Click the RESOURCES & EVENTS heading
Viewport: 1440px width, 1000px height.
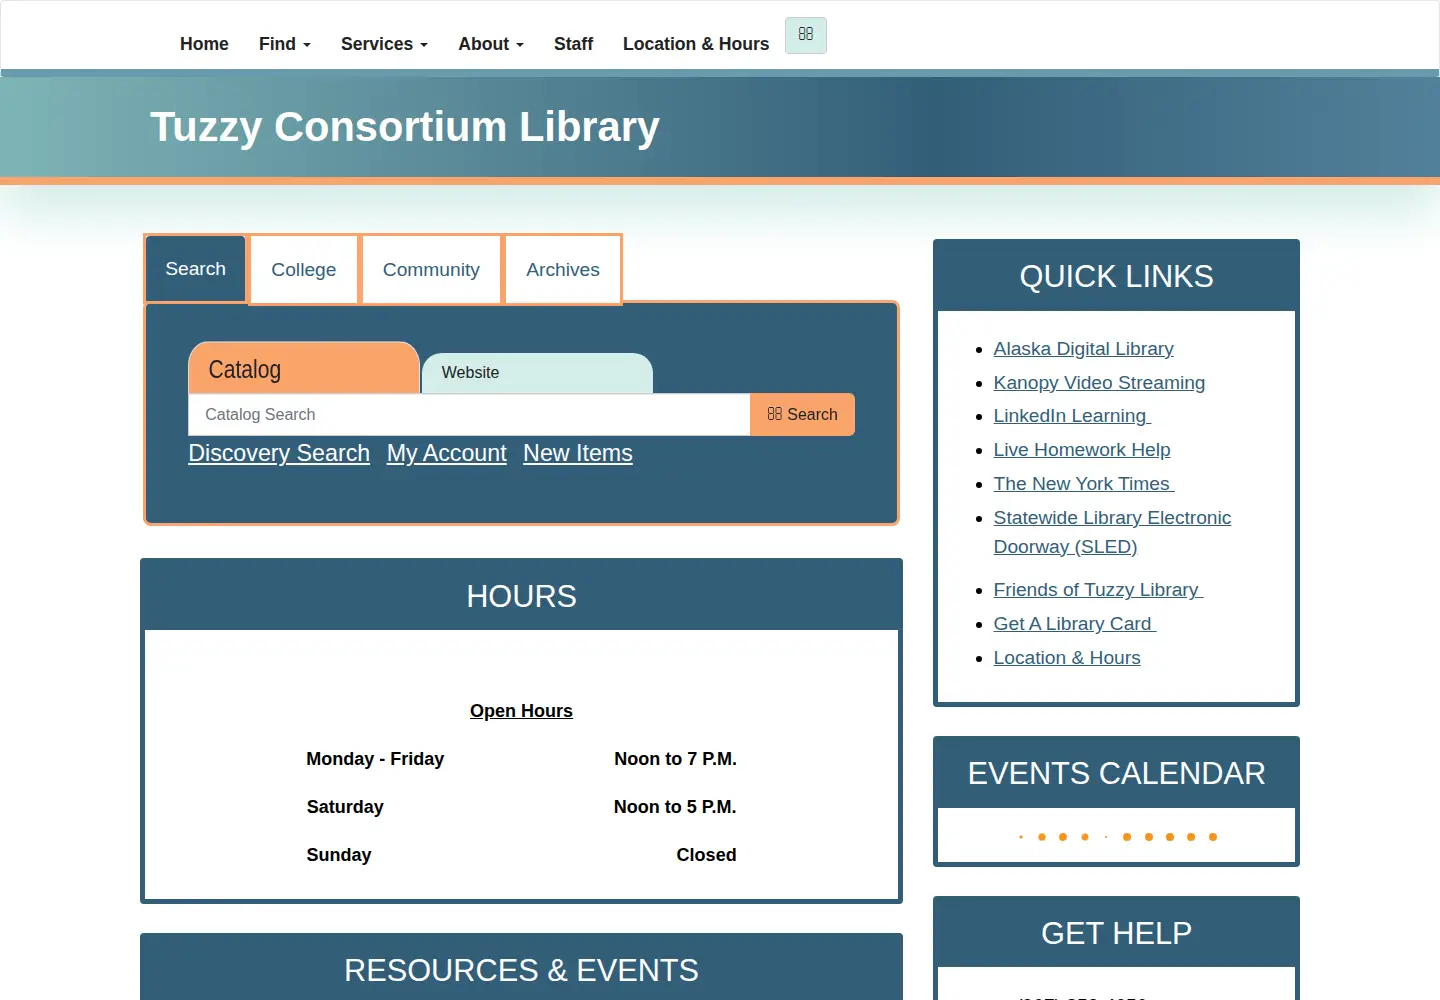pos(521,971)
